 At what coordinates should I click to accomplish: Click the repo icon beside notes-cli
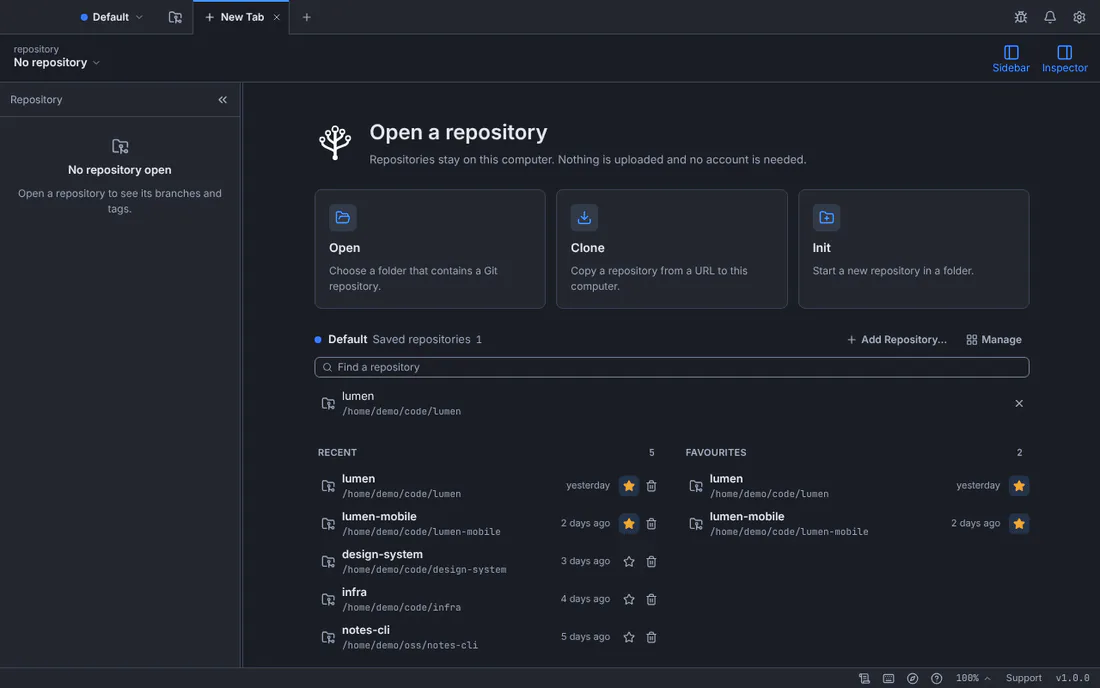[328, 638]
